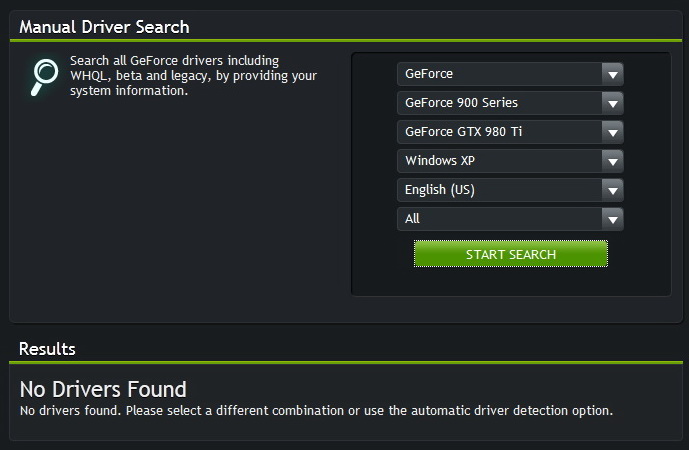
Task: Click the Results section heading
Action: click(47, 349)
